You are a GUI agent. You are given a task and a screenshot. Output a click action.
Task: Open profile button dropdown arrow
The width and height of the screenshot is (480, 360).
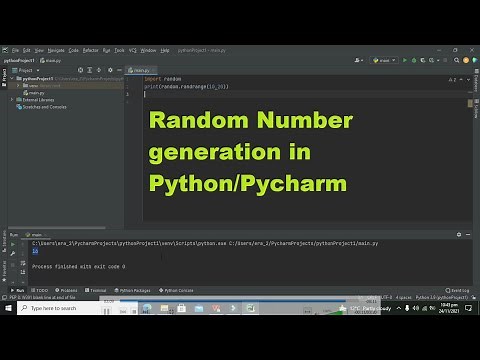click(x=438, y=61)
